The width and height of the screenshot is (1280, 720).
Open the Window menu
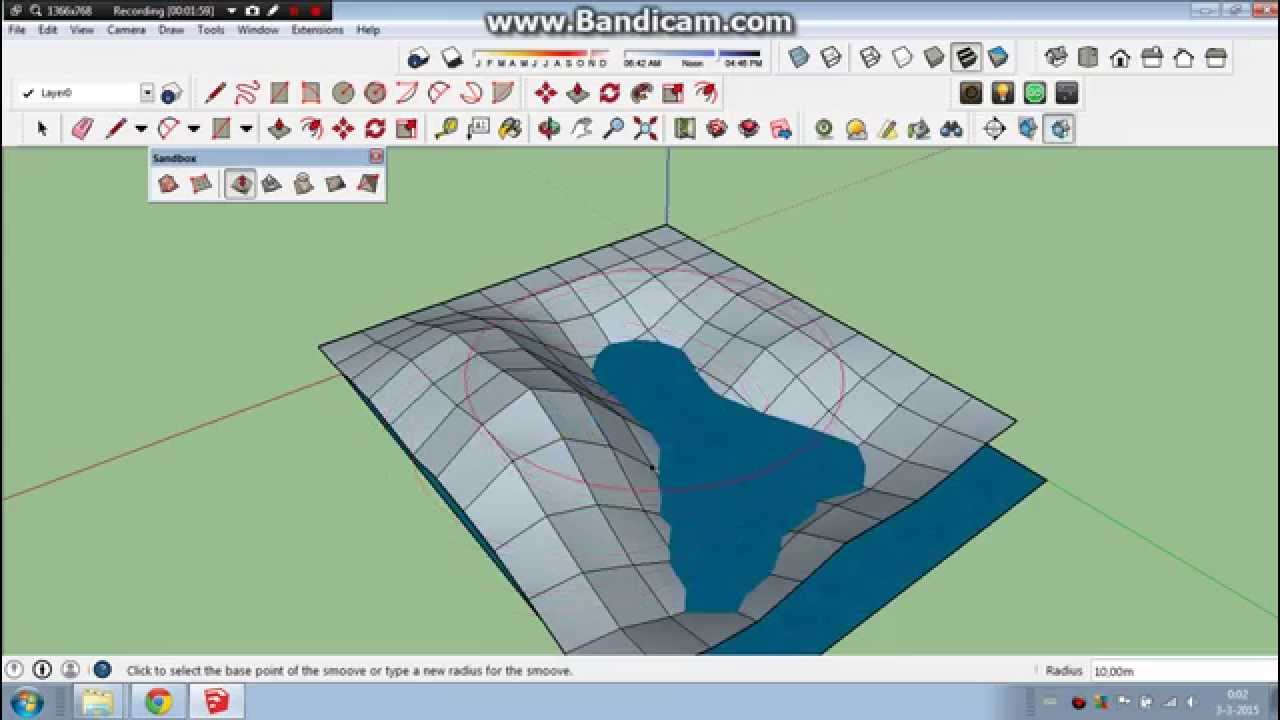[258, 30]
